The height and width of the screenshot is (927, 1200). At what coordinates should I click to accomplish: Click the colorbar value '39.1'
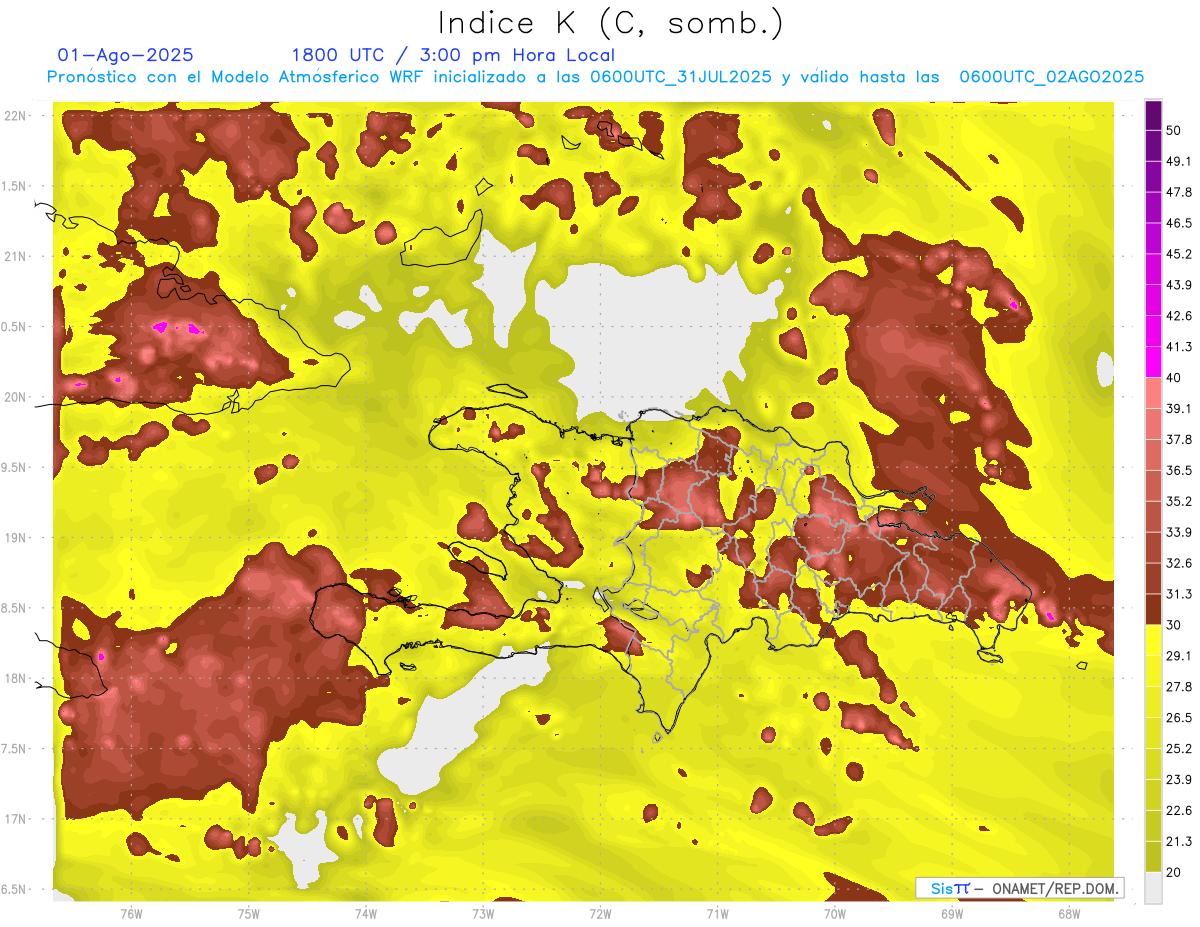pos(1178,408)
